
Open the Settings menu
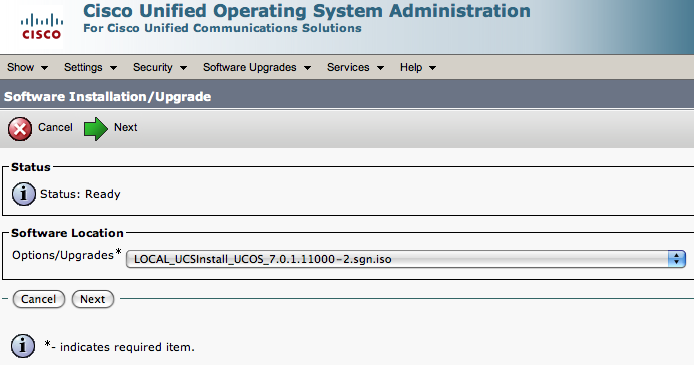click(90, 67)
